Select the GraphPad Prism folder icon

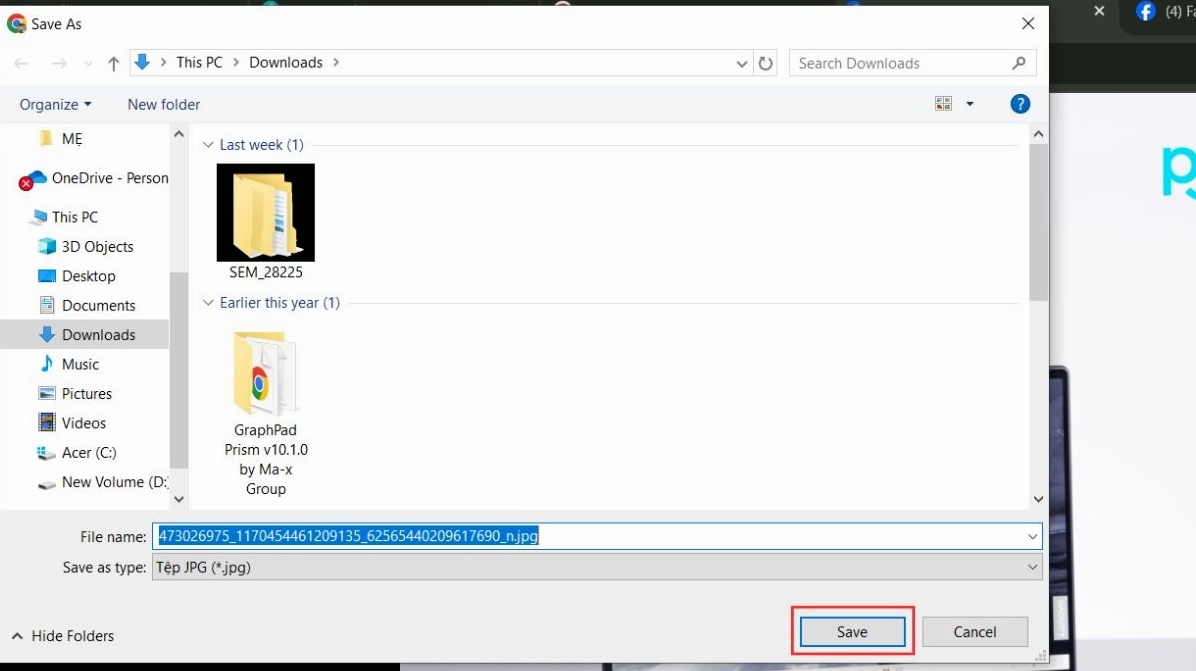[265, 374]
